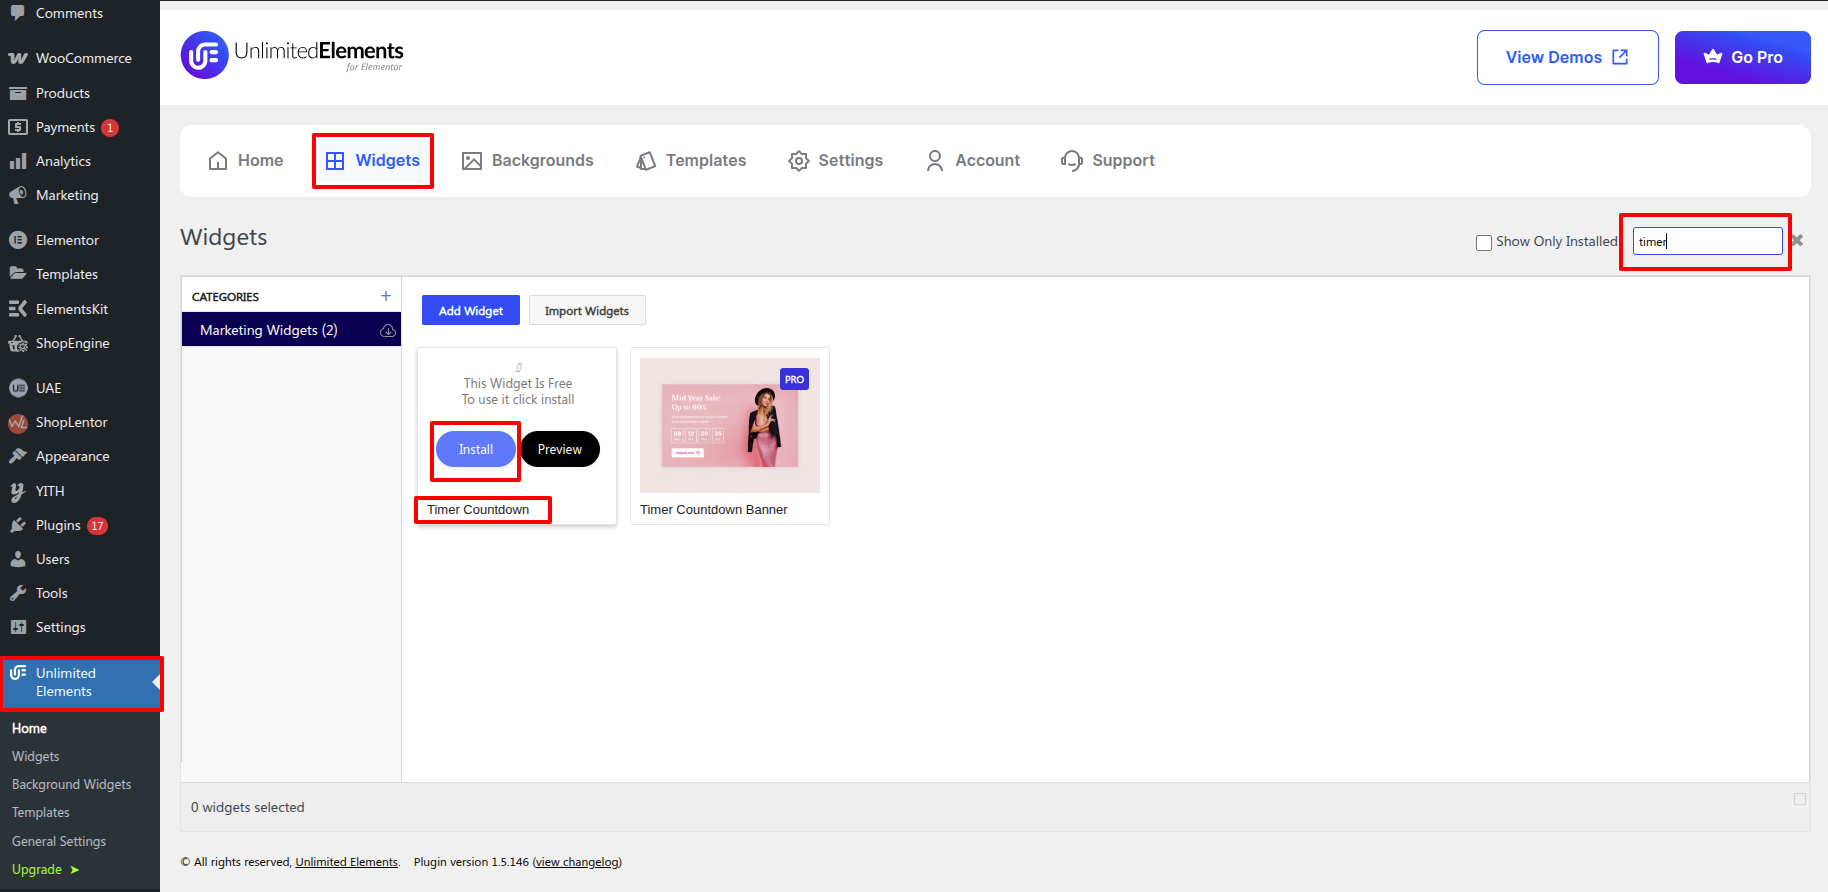
Task: Open Settings tab in top navigation
Action: pos(835,160)
